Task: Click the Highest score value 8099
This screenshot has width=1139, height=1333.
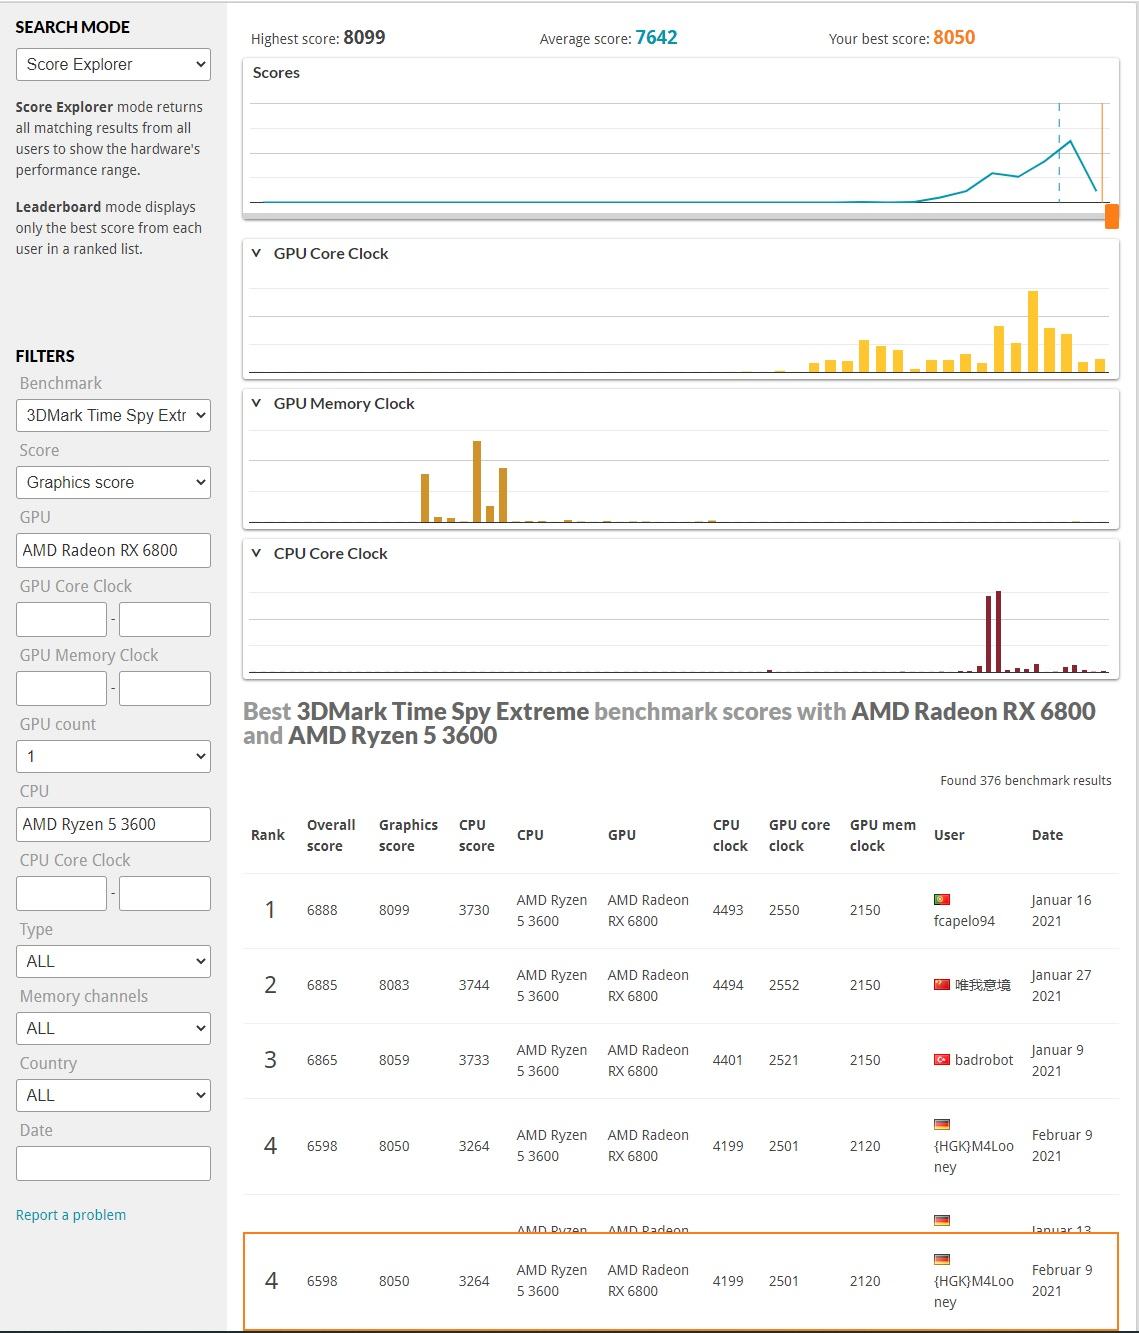Action: [x=364, y=38]
